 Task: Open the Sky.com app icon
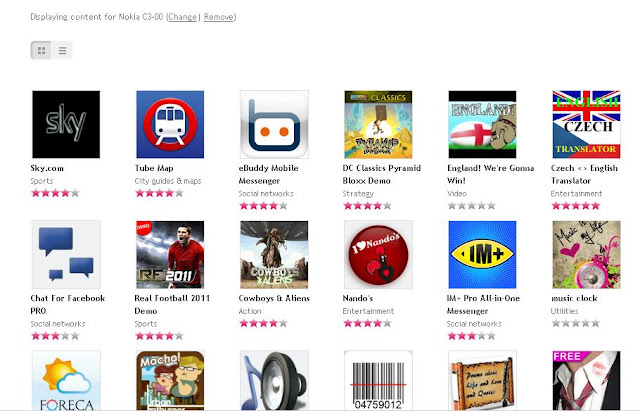pos(66,124)
